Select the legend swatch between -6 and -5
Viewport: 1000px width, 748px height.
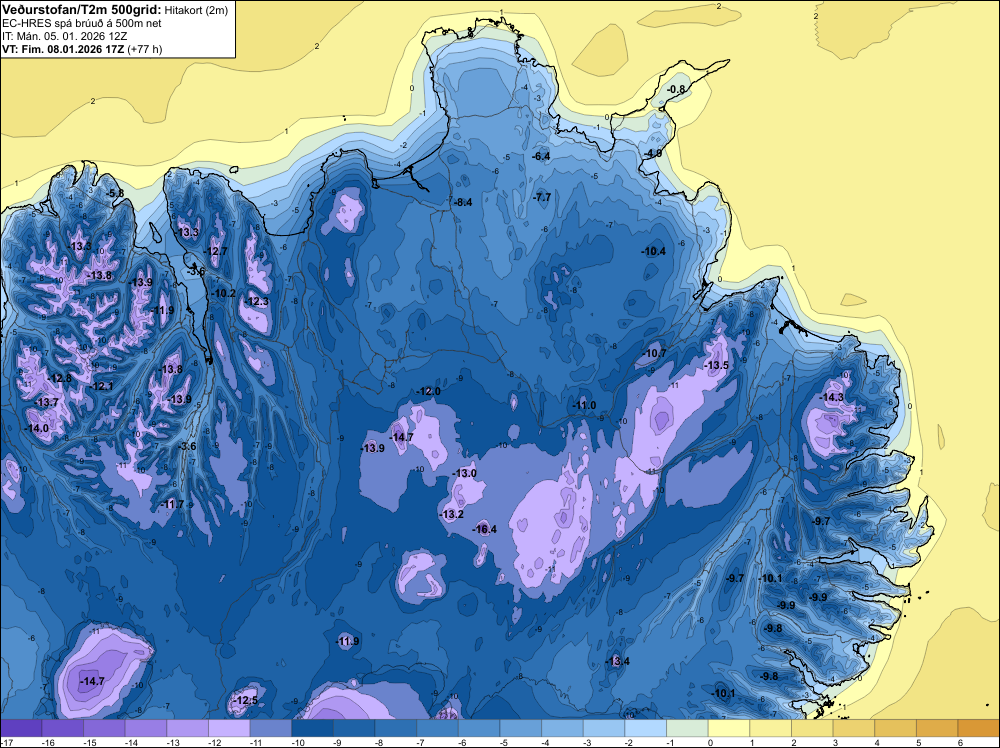(x=479, y=728)
